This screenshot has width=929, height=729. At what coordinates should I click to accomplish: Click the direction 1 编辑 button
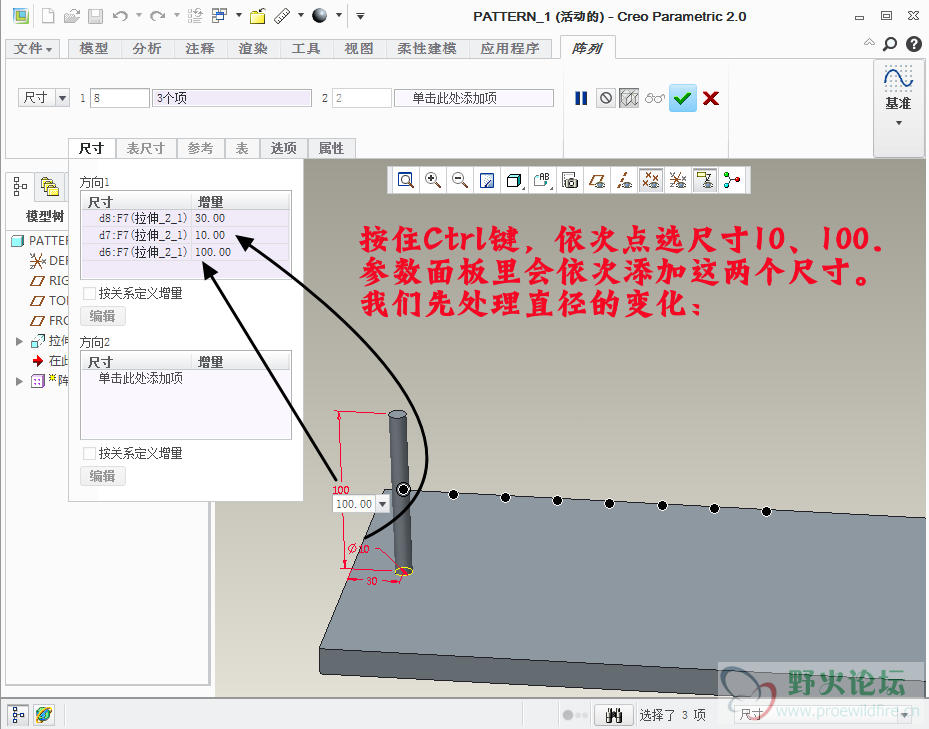[102, 316]
